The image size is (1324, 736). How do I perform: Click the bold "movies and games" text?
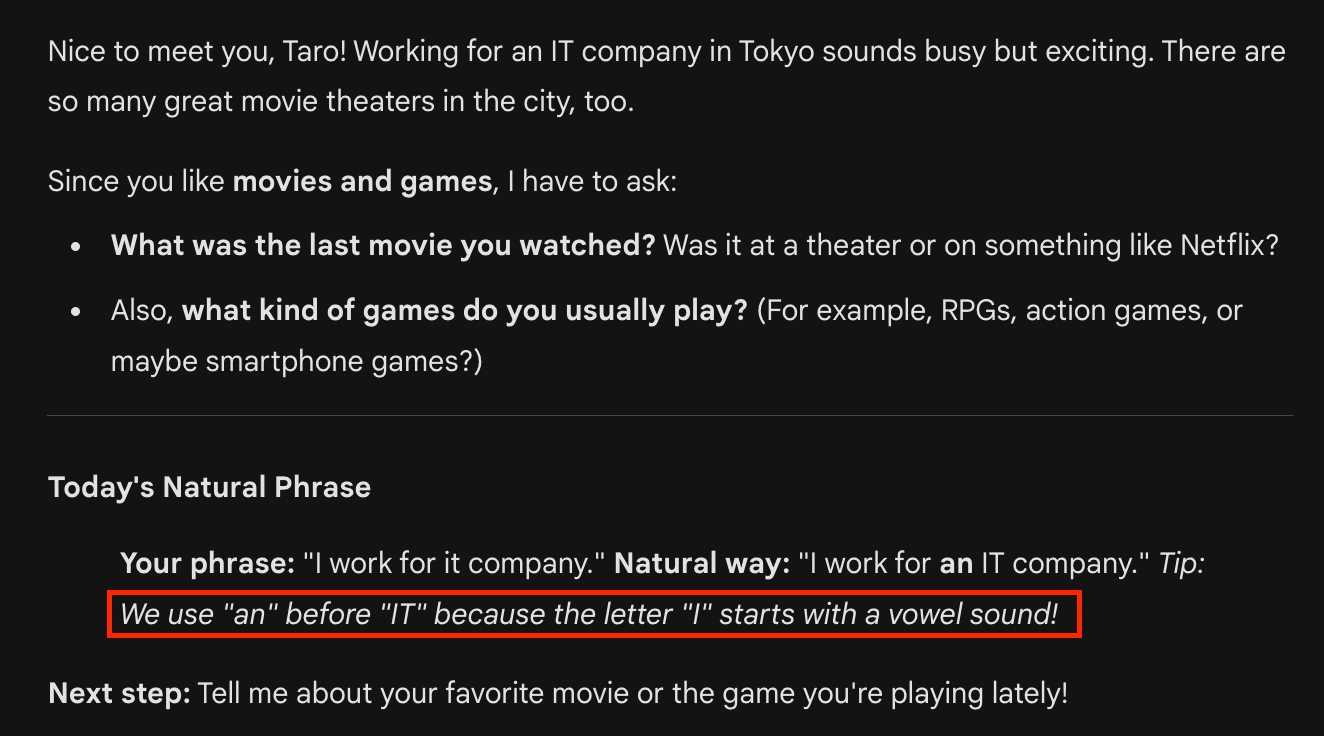(362, 181)
